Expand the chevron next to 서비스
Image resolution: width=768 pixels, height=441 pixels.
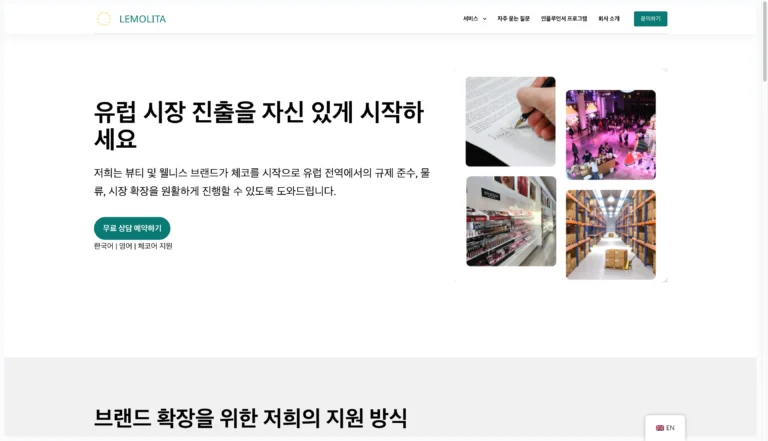[484, 19]
